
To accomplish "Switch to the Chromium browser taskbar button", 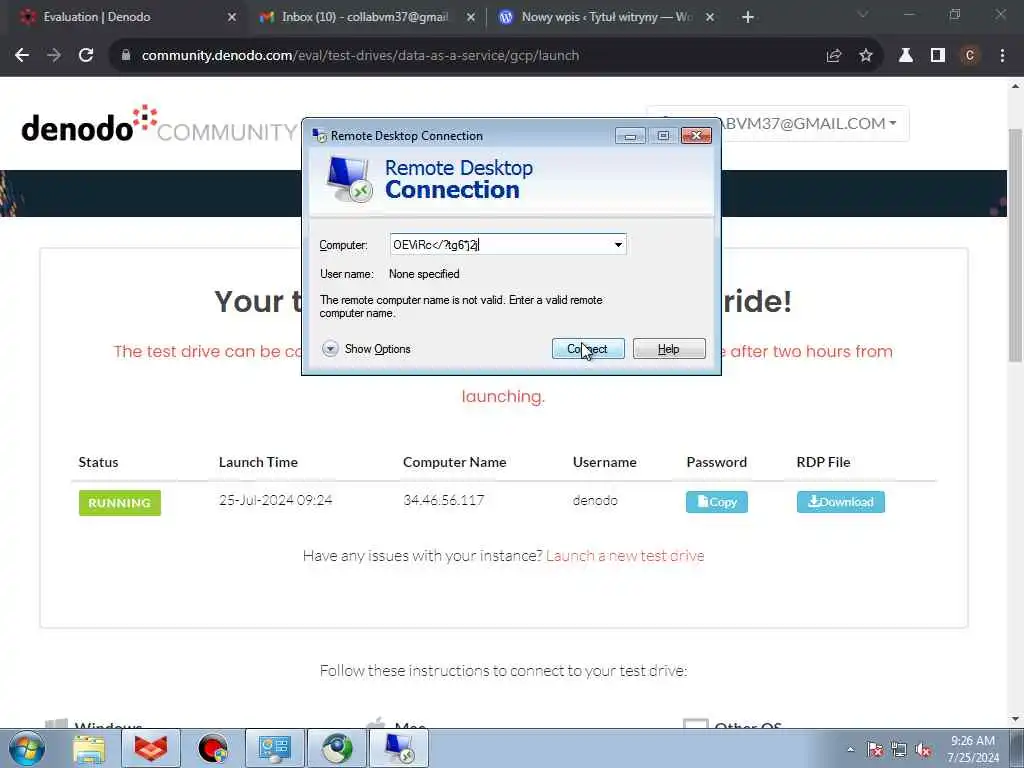I will 337,748.
